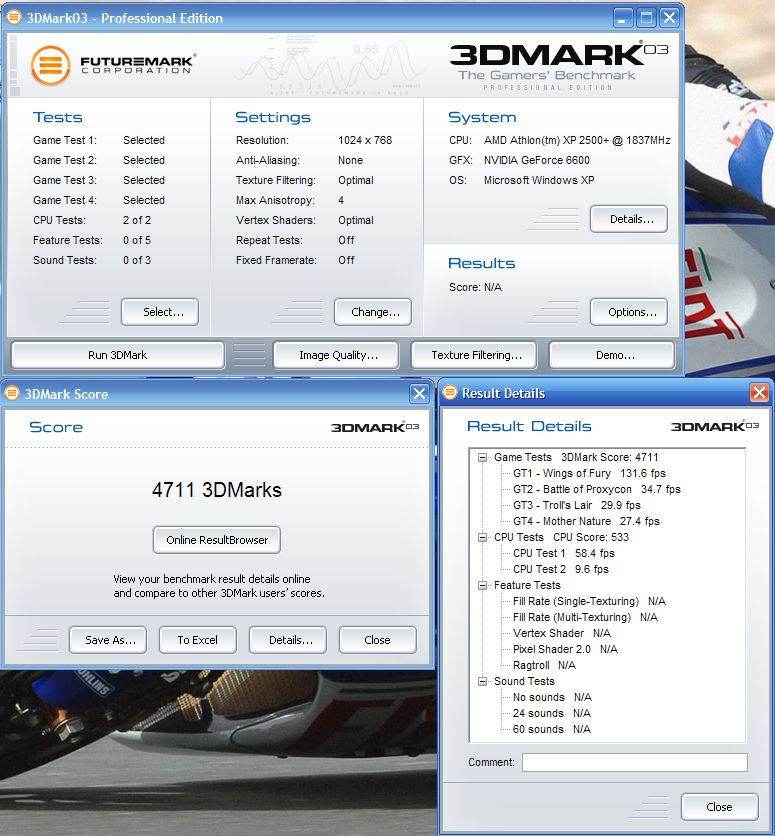Image resolution: width=775 pixels, height=836 pixels.
Task: Select GT1 - Wings of Fury row
Action: pyautogui.click(x=589, y=473)
